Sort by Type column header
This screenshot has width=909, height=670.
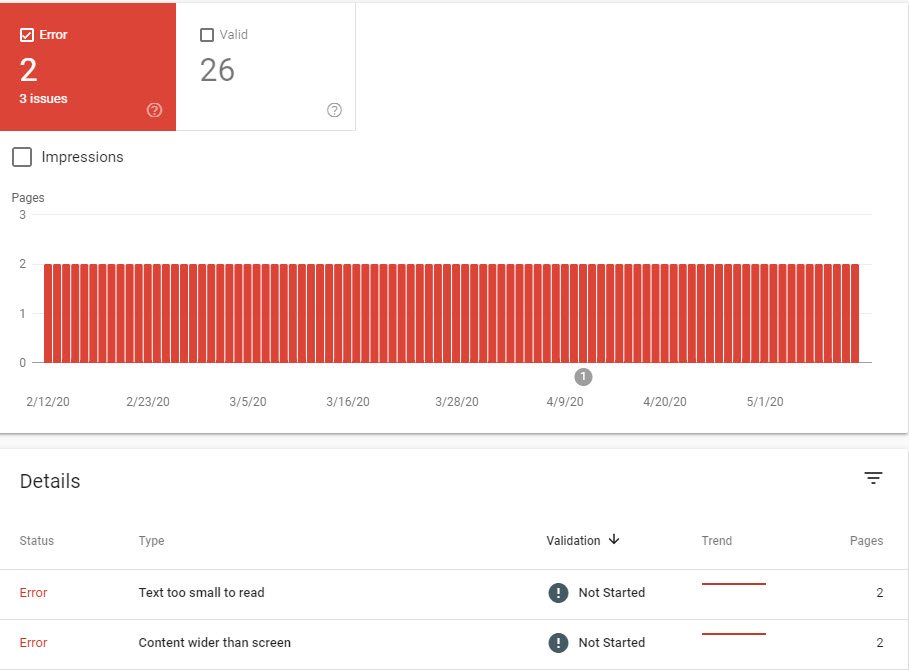(151, 541)
